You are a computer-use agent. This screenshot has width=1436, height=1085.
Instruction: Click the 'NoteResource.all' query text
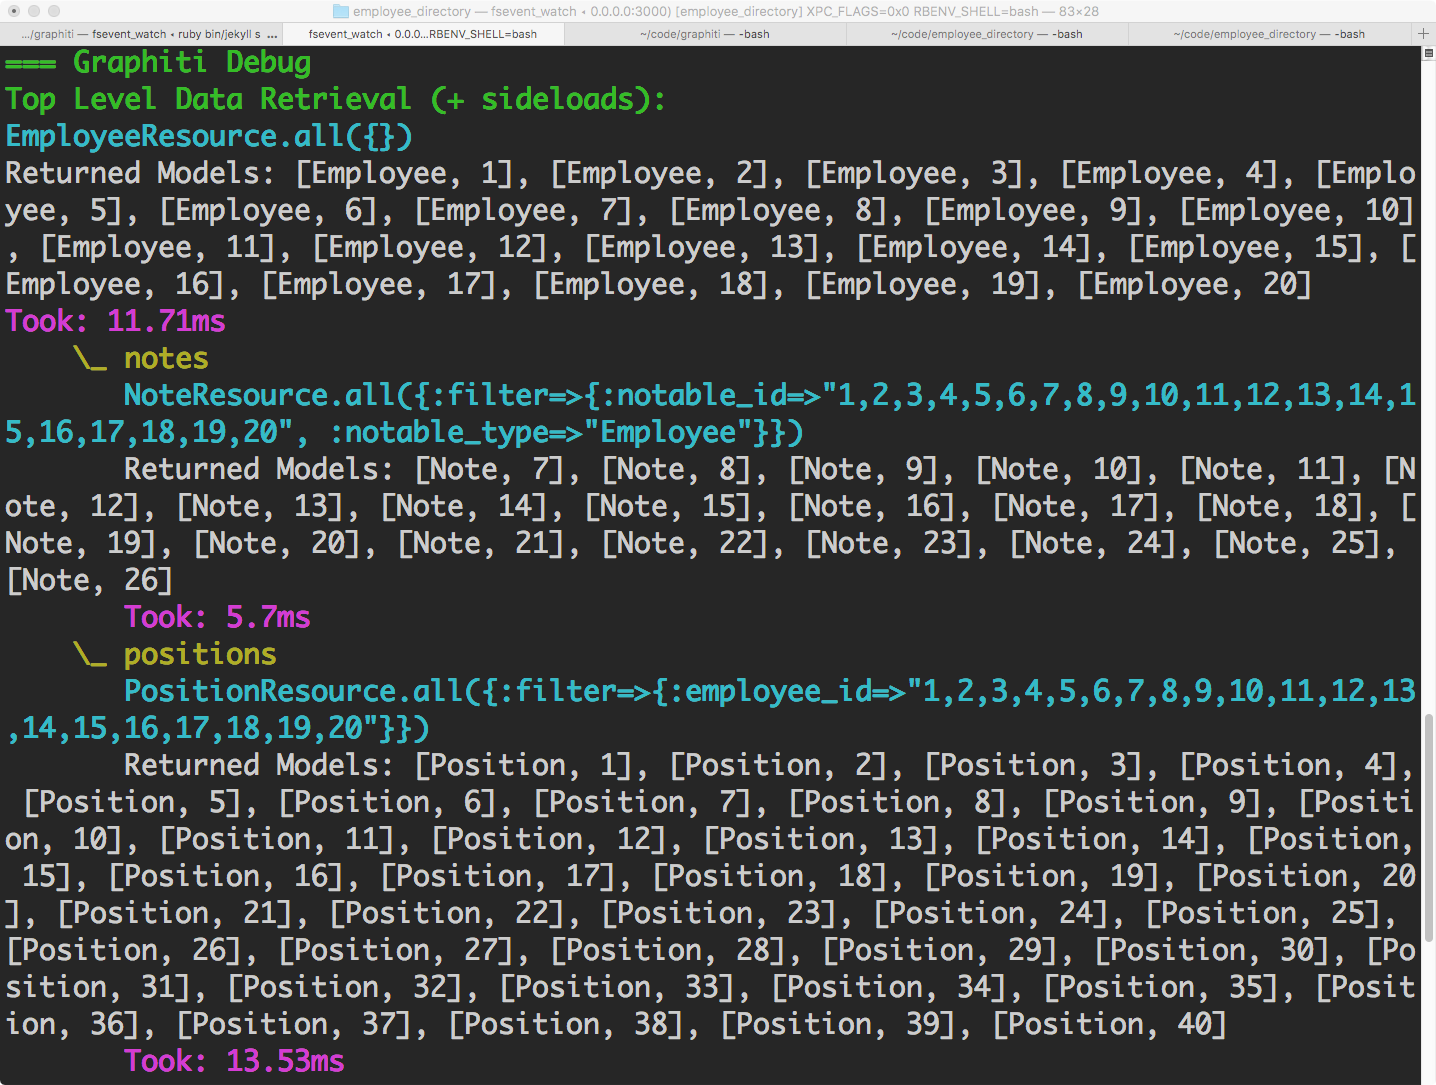coord(260,395)
